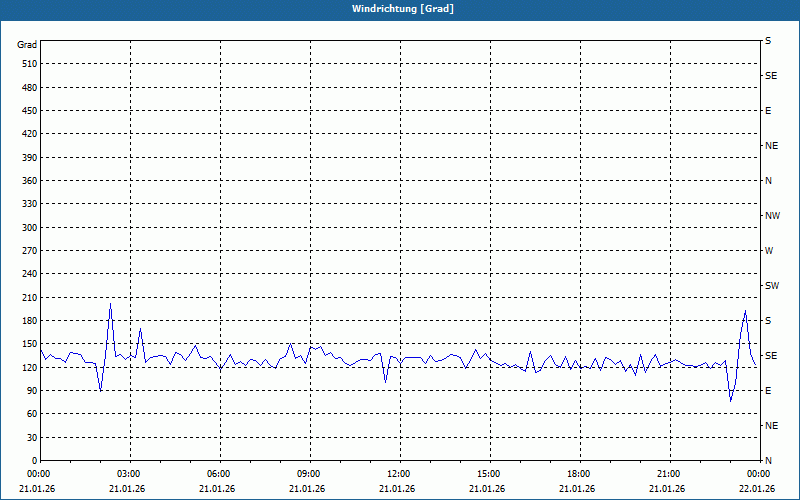Select the 00:00 label above 22.01.26

[757, 474]
